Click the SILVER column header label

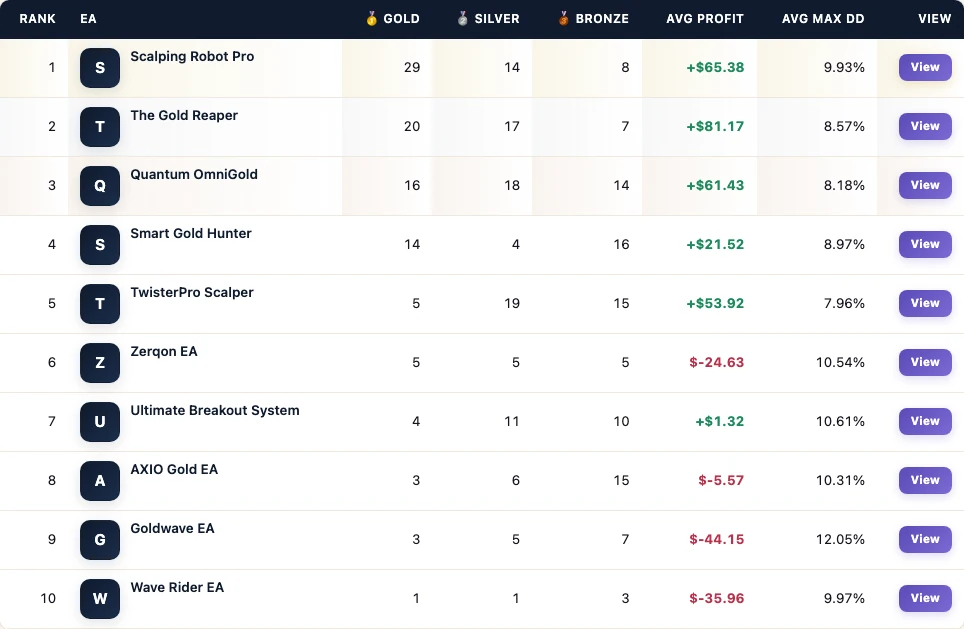pyautogui.click(x=497, y=18)
